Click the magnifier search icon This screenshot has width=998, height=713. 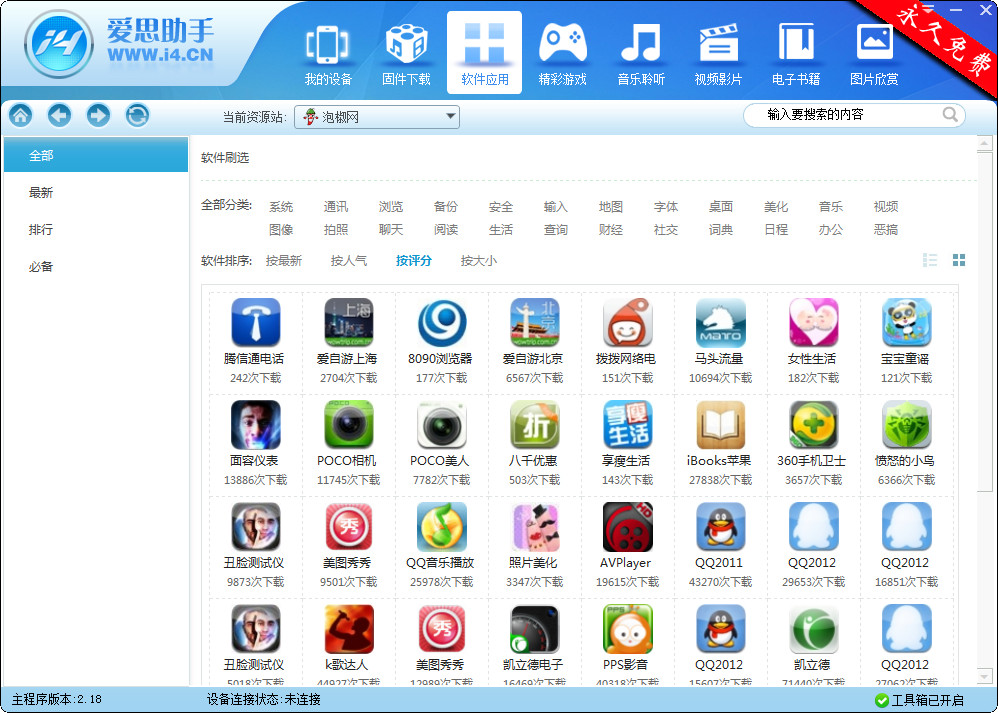click(x=950, y=115)
